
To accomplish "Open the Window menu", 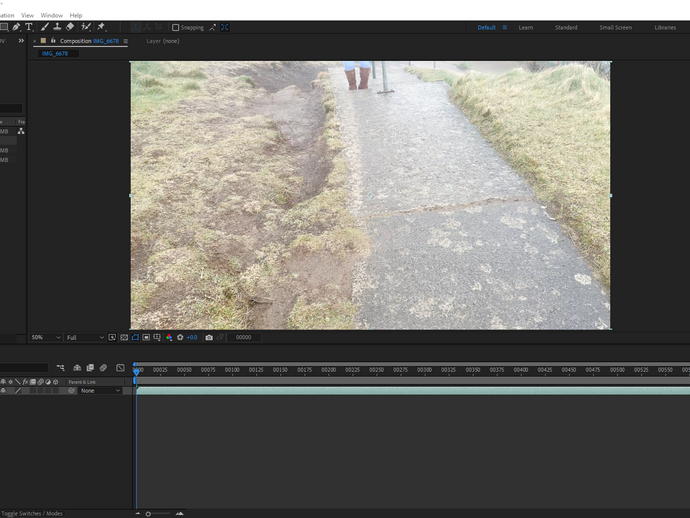I will (x=51, y=15).
